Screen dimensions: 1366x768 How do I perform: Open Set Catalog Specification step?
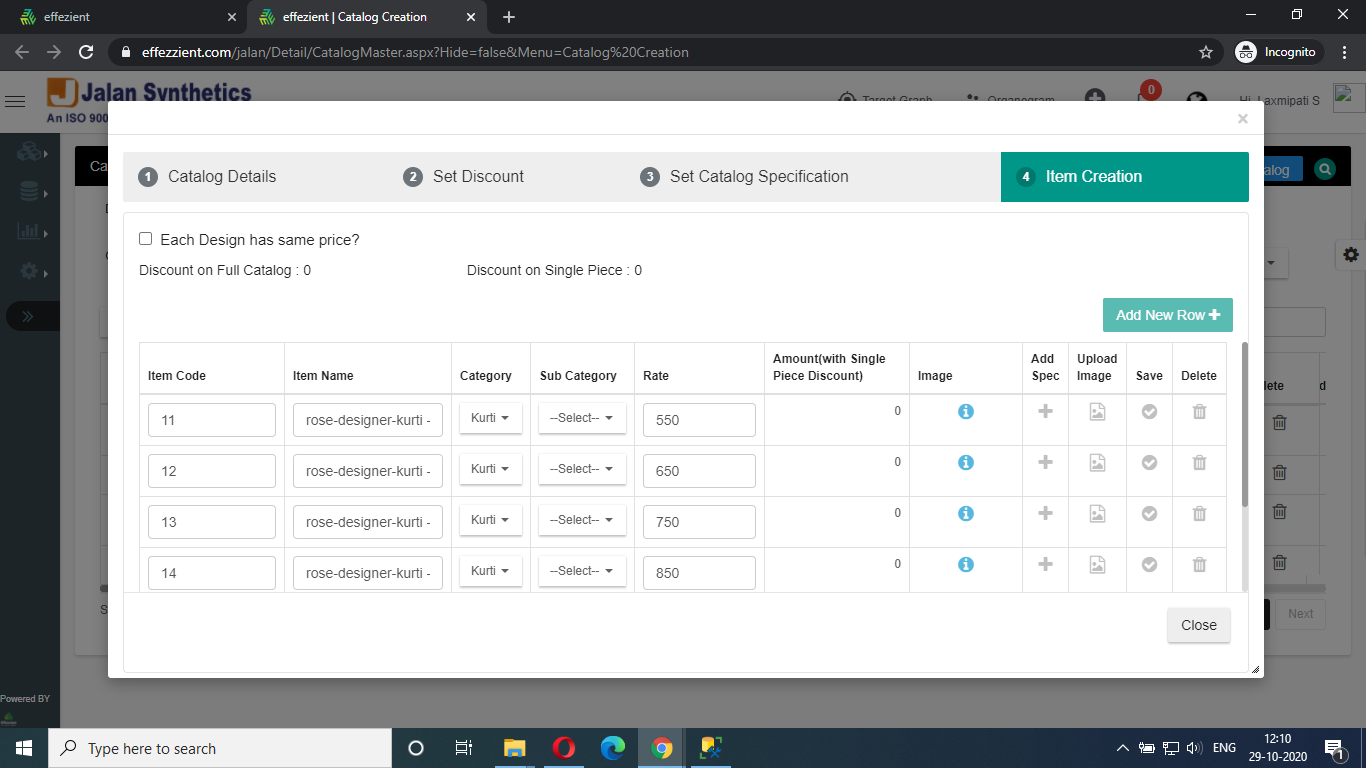coord(758,177)
